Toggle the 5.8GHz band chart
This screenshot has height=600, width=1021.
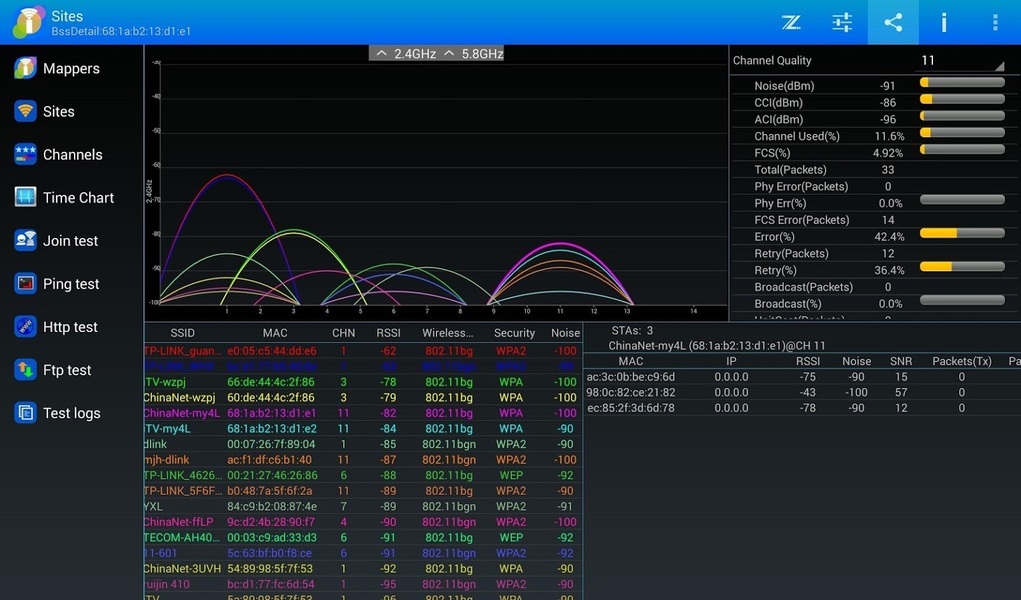pos(473,53)
